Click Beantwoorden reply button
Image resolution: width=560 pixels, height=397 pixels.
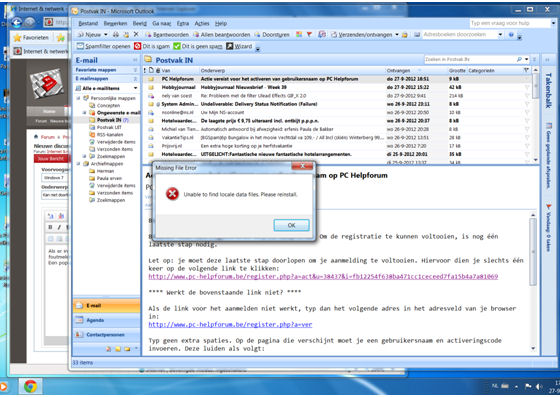pyautogui.click(x=167, y=35)
